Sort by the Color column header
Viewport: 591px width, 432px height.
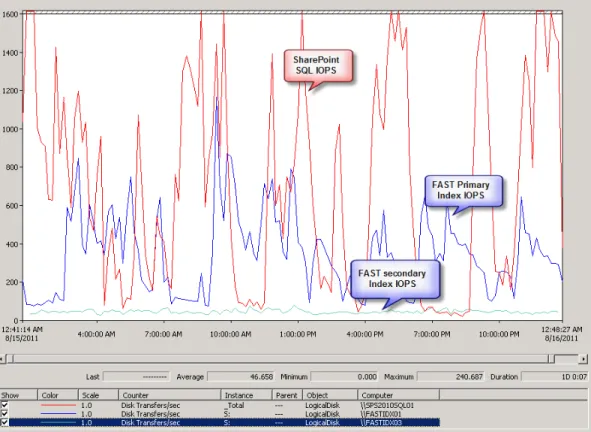(x=58, y=395)
